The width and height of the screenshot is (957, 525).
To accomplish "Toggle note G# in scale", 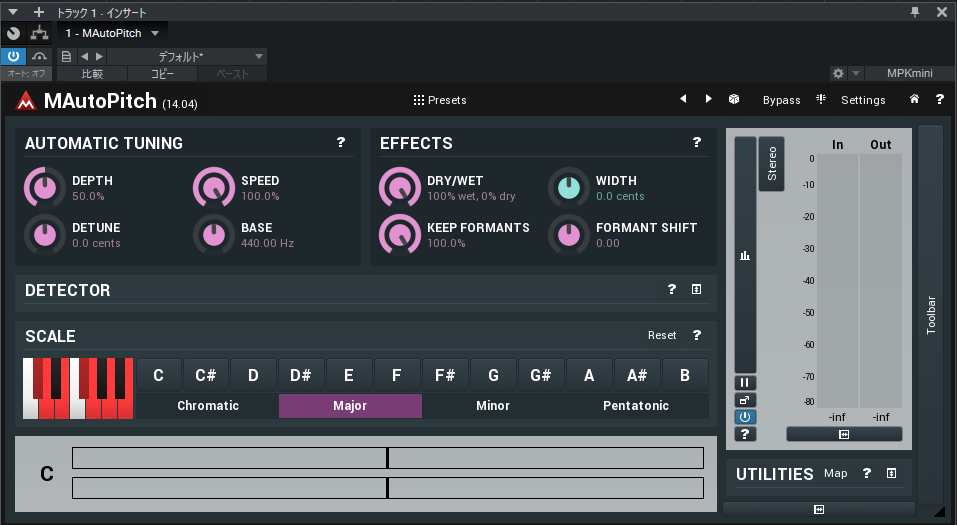I will [541, 375].
